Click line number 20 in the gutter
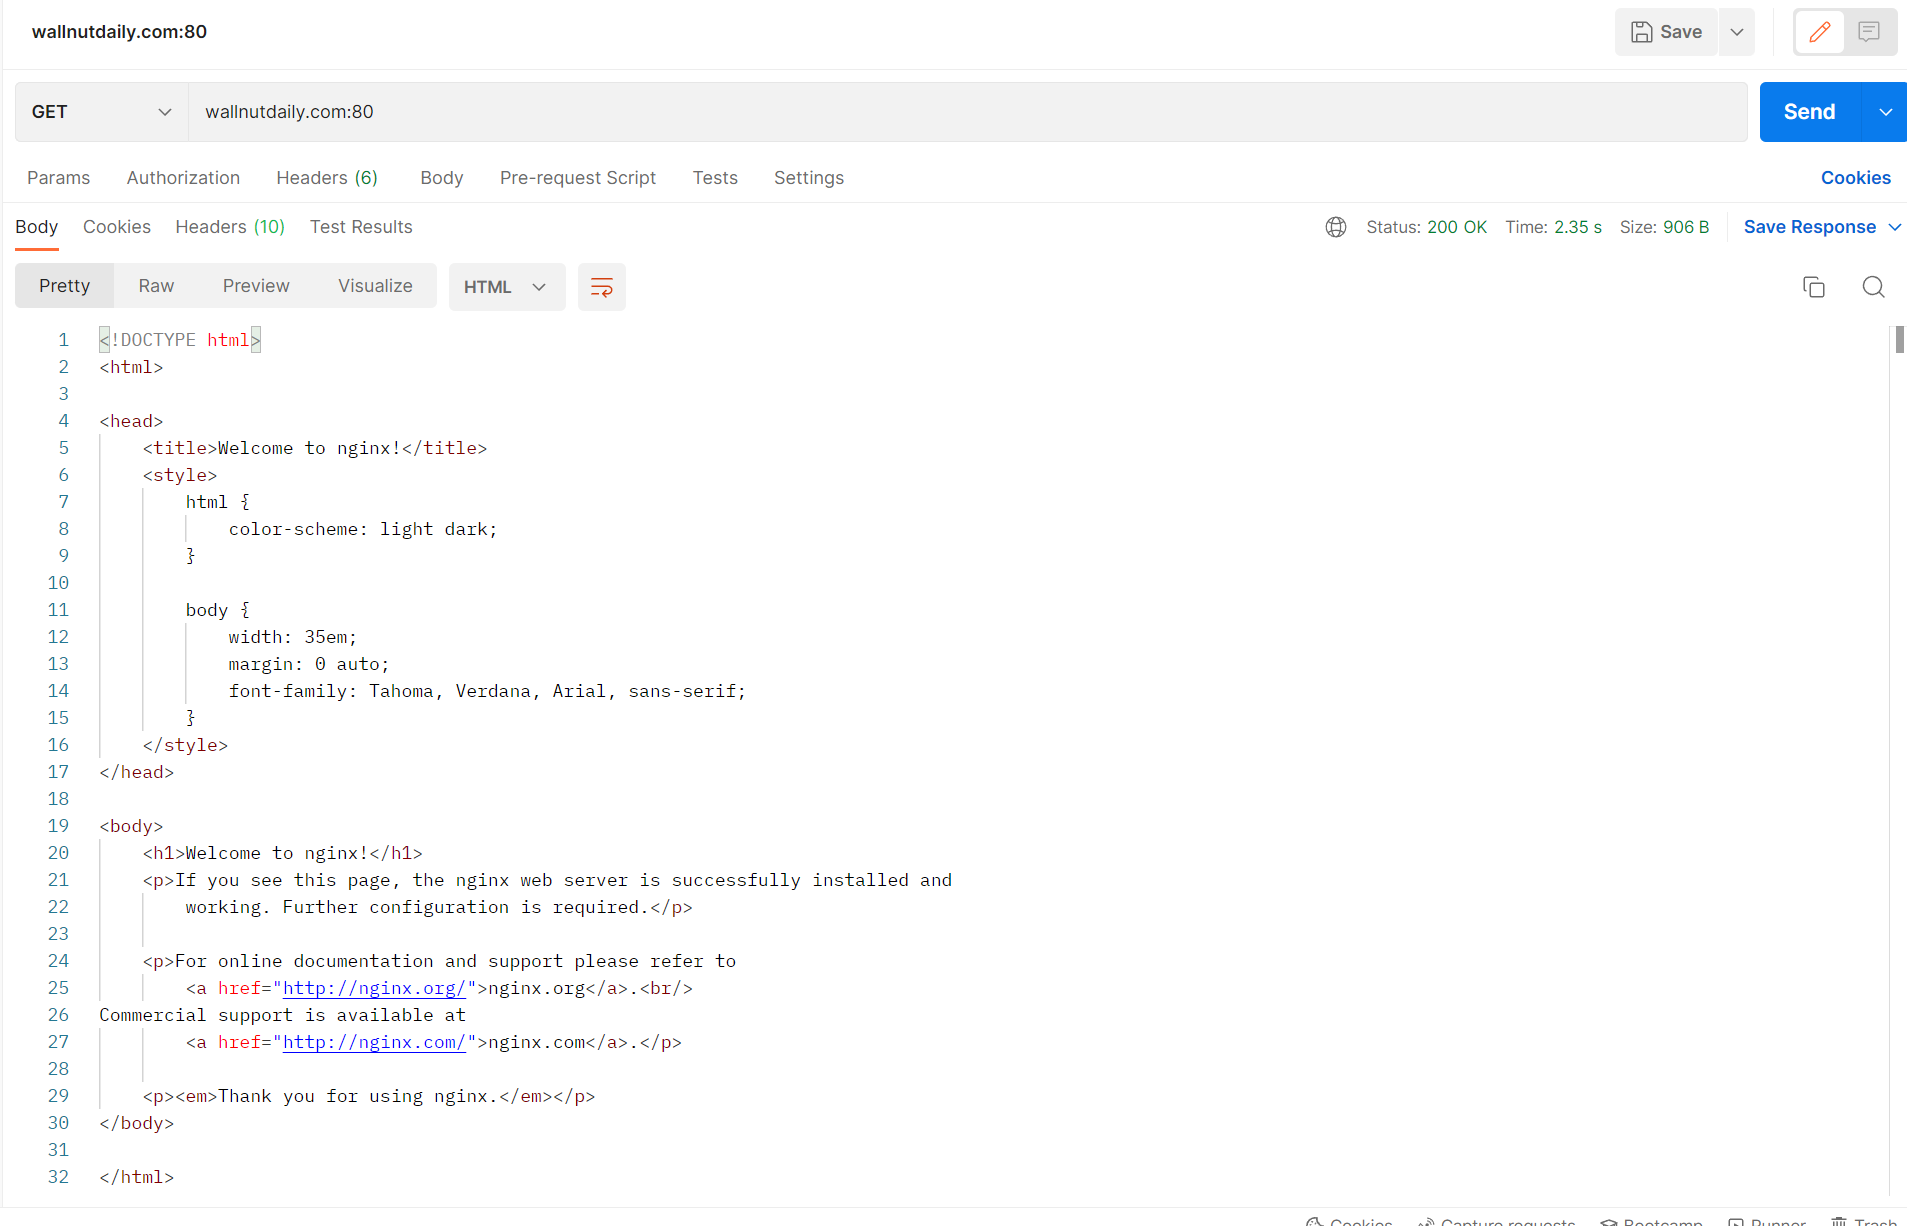 click(58, 853)
